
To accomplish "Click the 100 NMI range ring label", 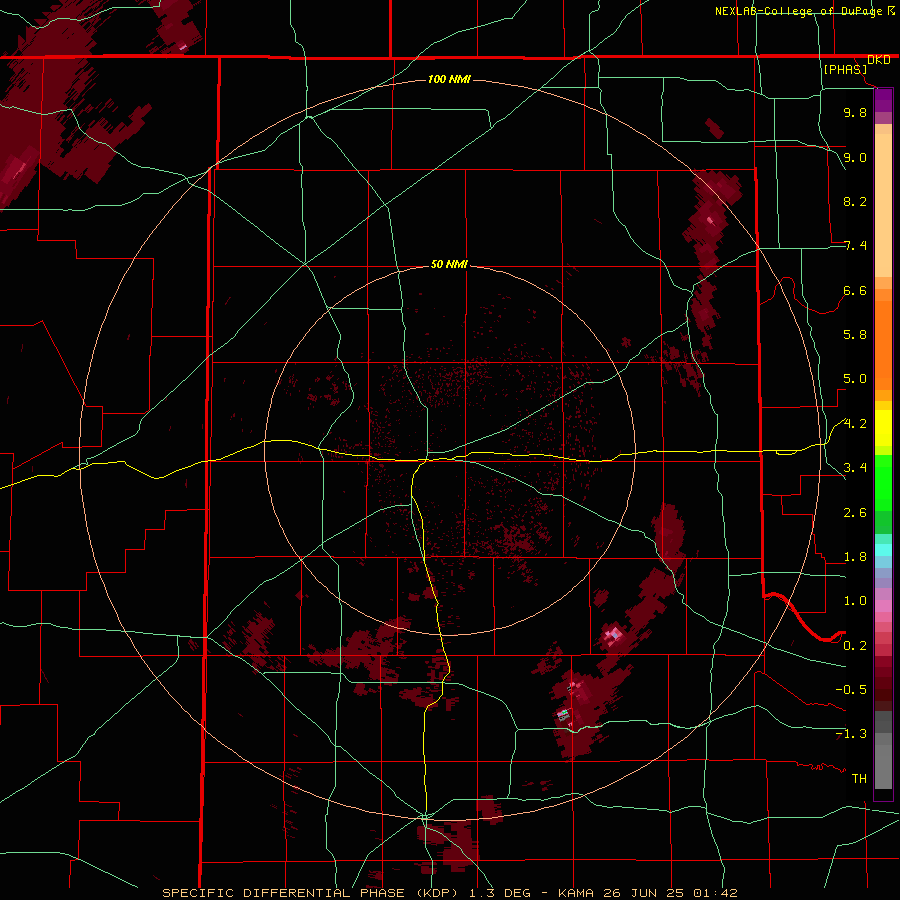I will point(449,79).
